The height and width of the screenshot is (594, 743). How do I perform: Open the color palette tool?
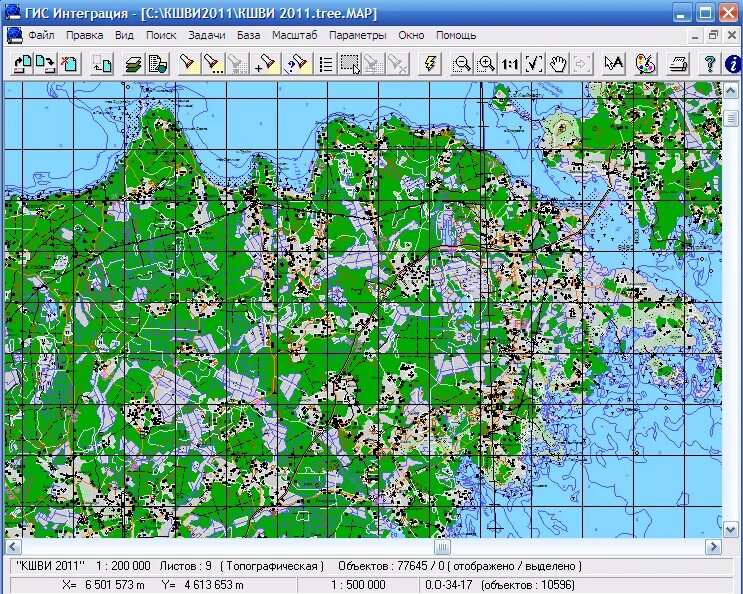click(645, 64)
